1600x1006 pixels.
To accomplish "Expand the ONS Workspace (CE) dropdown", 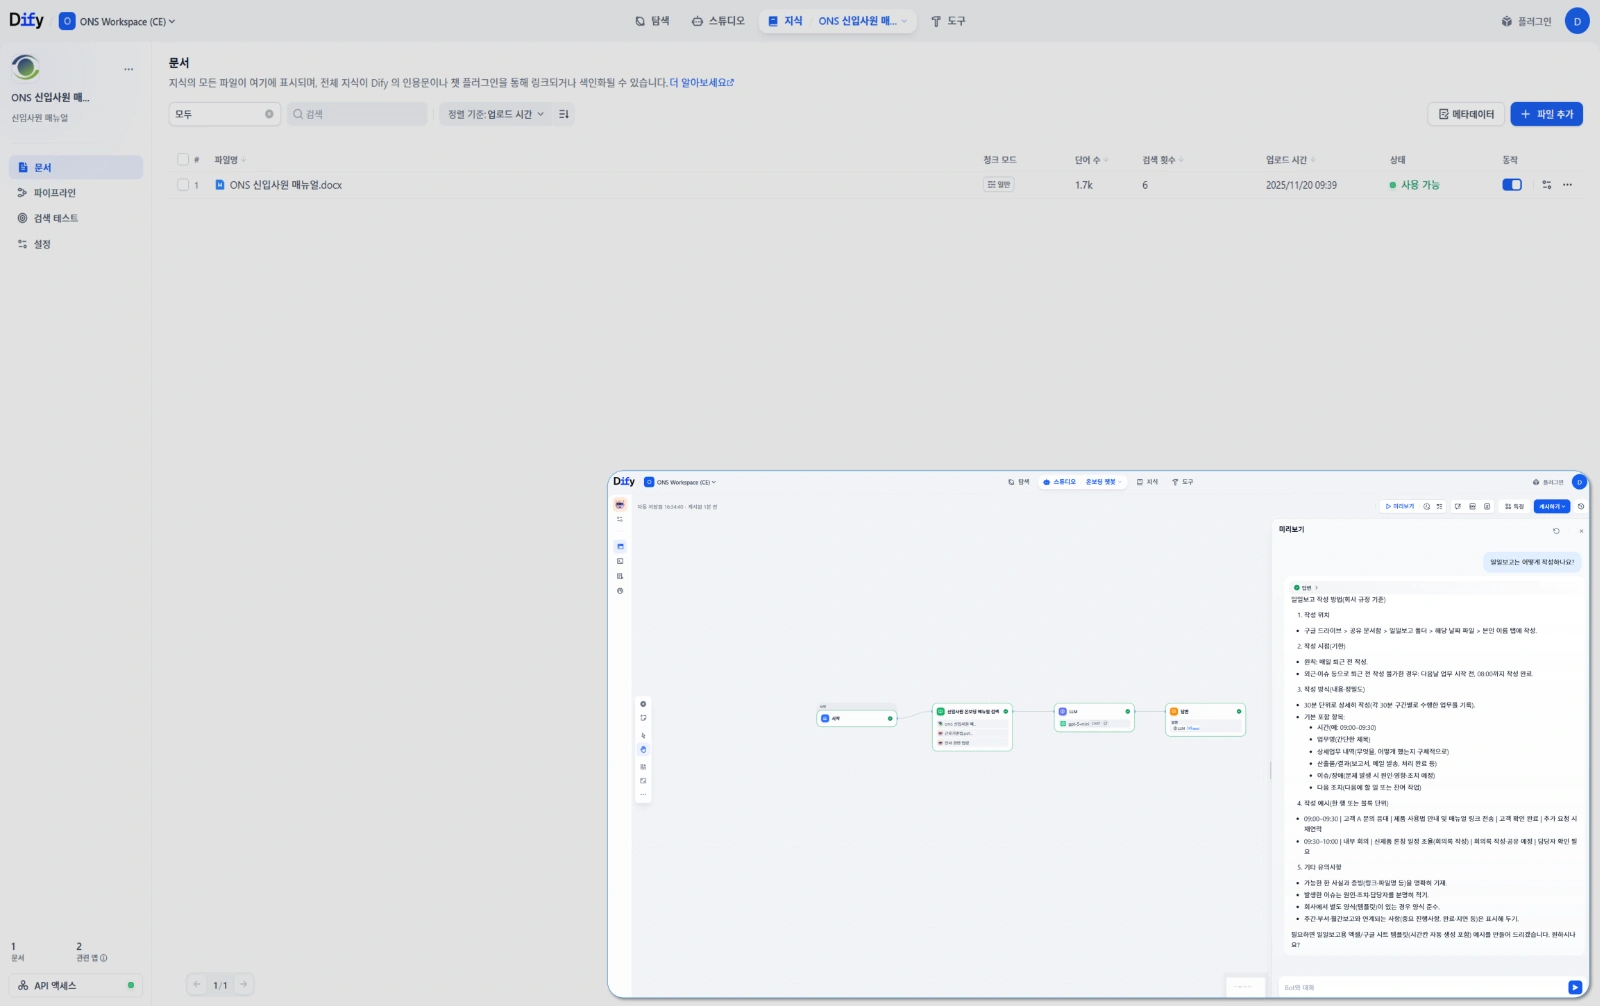I will tap(117, 21).
